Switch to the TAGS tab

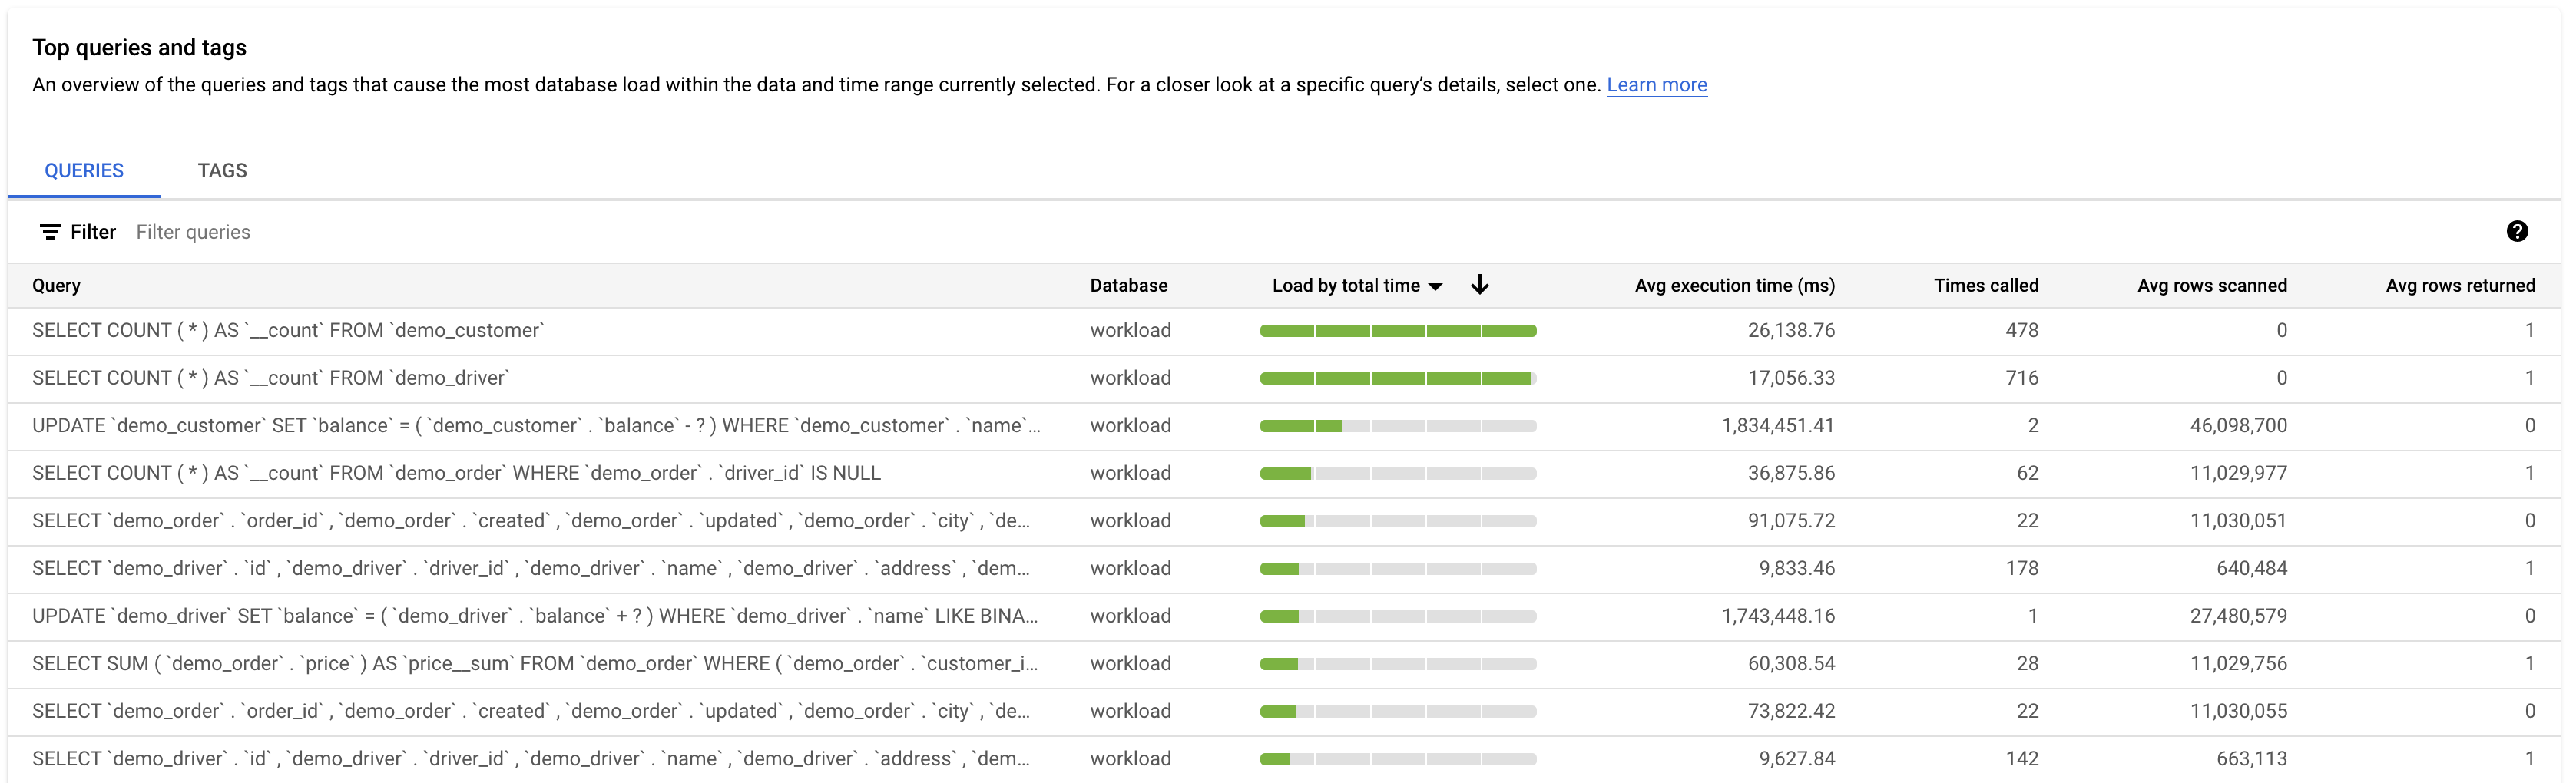[x=221, y=170]
